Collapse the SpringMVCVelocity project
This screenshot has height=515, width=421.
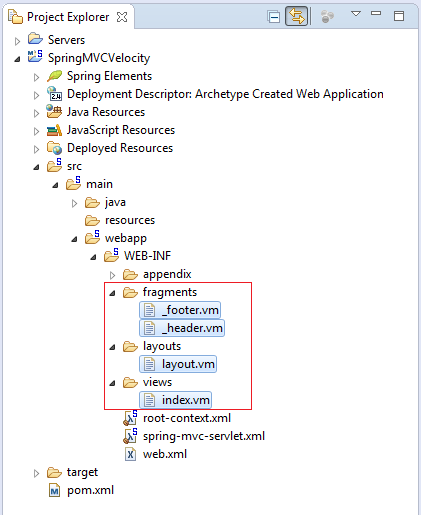coord(17,59)
